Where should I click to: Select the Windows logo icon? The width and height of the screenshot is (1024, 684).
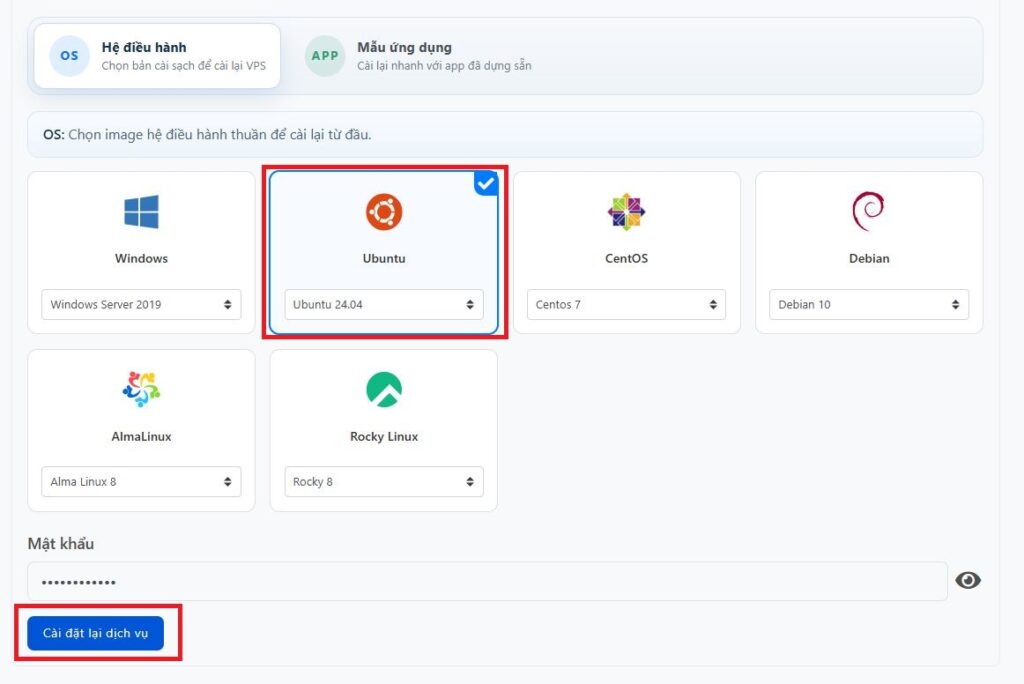[x=141, y=212]
